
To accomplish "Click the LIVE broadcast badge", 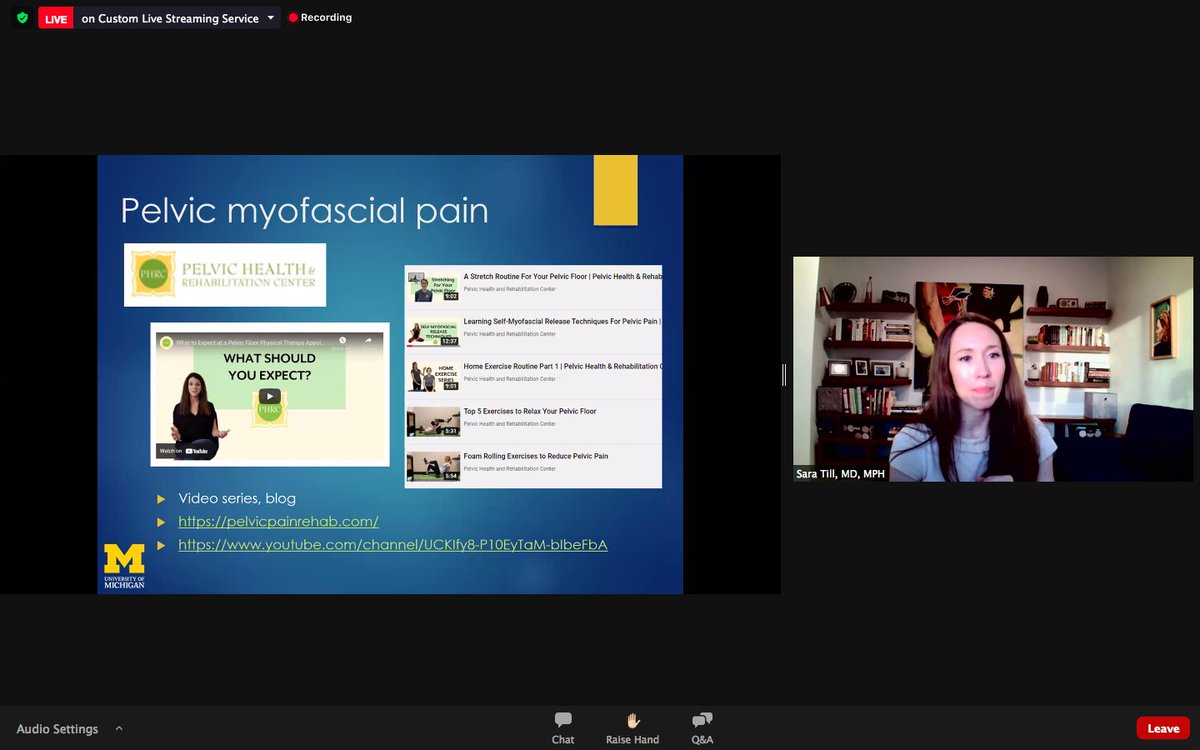I will [55, 17].
